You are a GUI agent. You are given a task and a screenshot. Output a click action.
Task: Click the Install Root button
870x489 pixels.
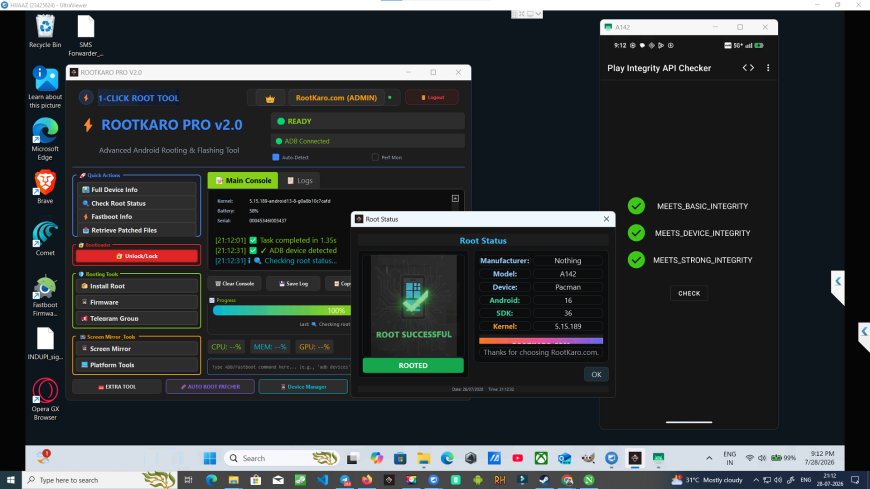click(x=137, y=286)
